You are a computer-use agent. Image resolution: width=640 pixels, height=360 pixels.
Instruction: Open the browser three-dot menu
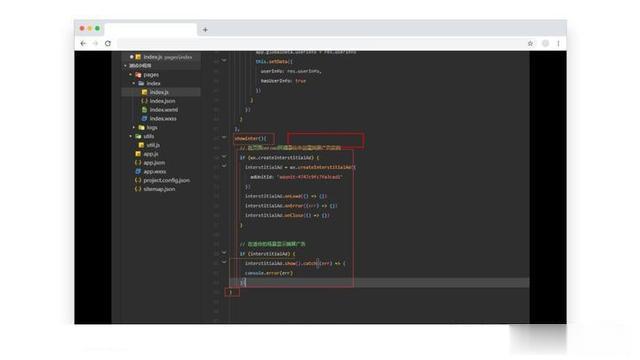coord(558,43)
